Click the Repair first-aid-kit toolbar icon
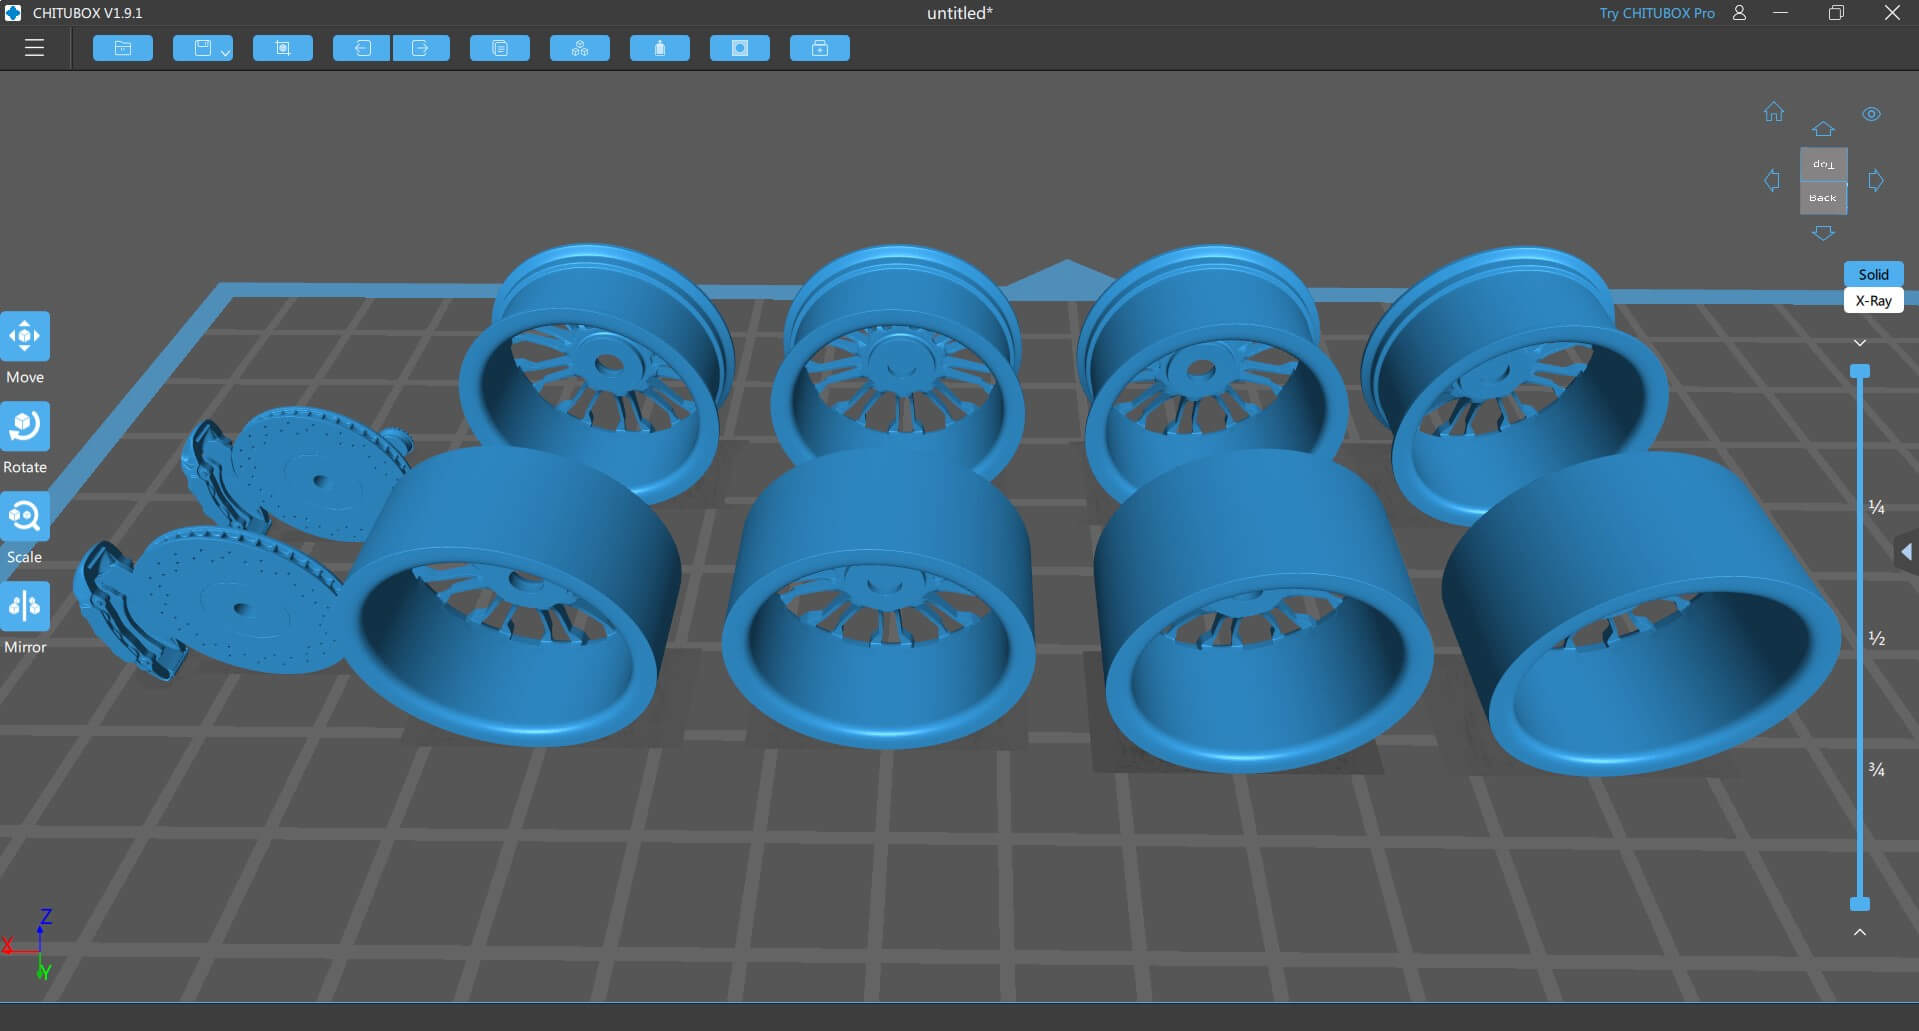Image resolution: width=1919 pixels, height=1031 pixels. (820, 48)
